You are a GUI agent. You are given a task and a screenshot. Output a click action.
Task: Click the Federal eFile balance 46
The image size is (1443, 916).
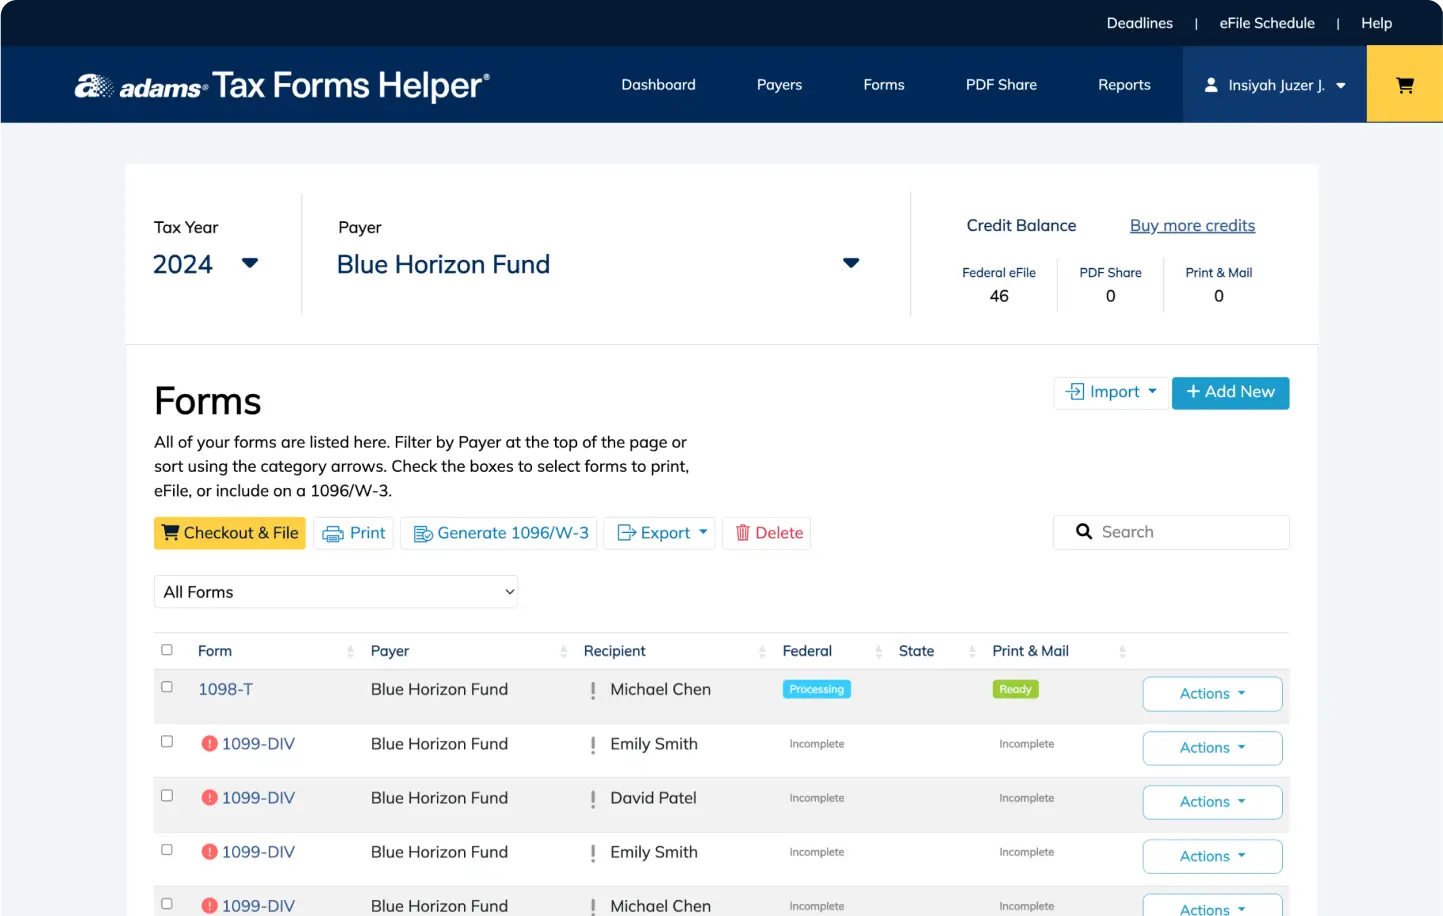coord(999,296)
